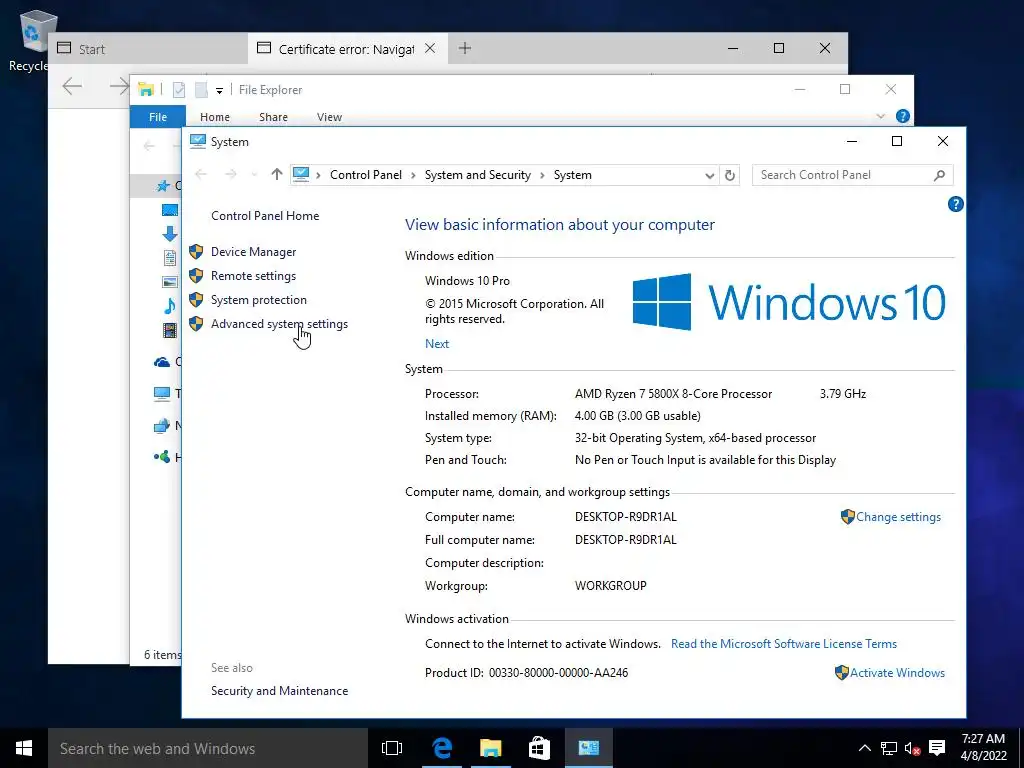Click the Quick access star in File Explorer

click(x=163, y=186)
